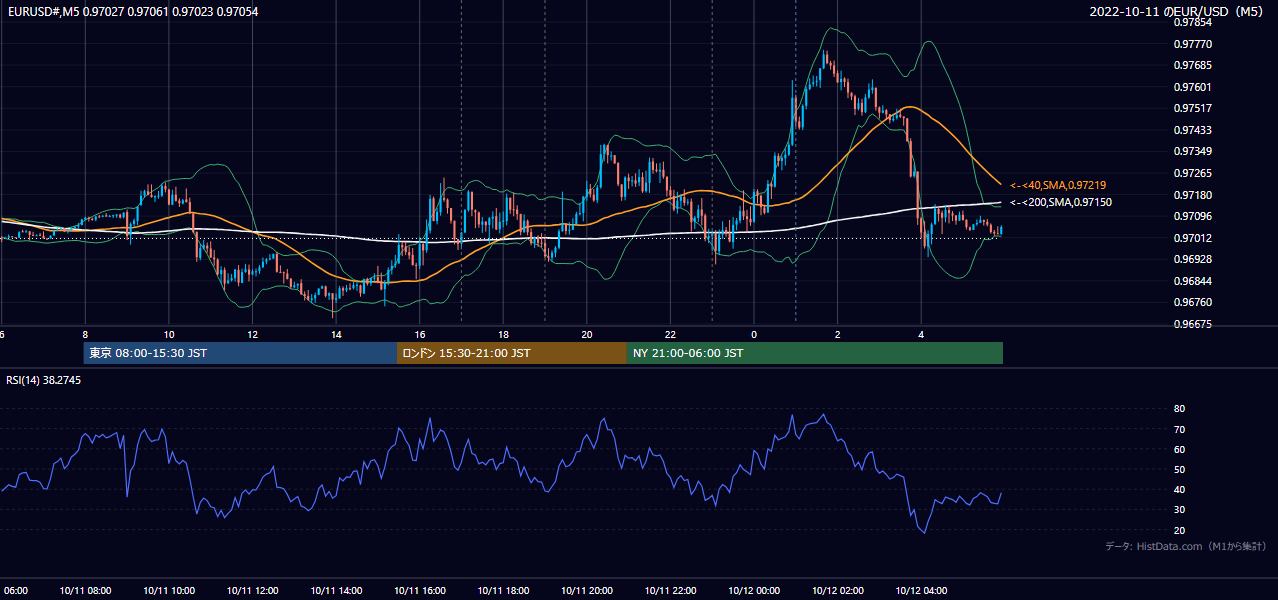Click the '10/12 02:00' bottom time label
The height and width of the screenshot is (600, 1278).
click(838, 591)
